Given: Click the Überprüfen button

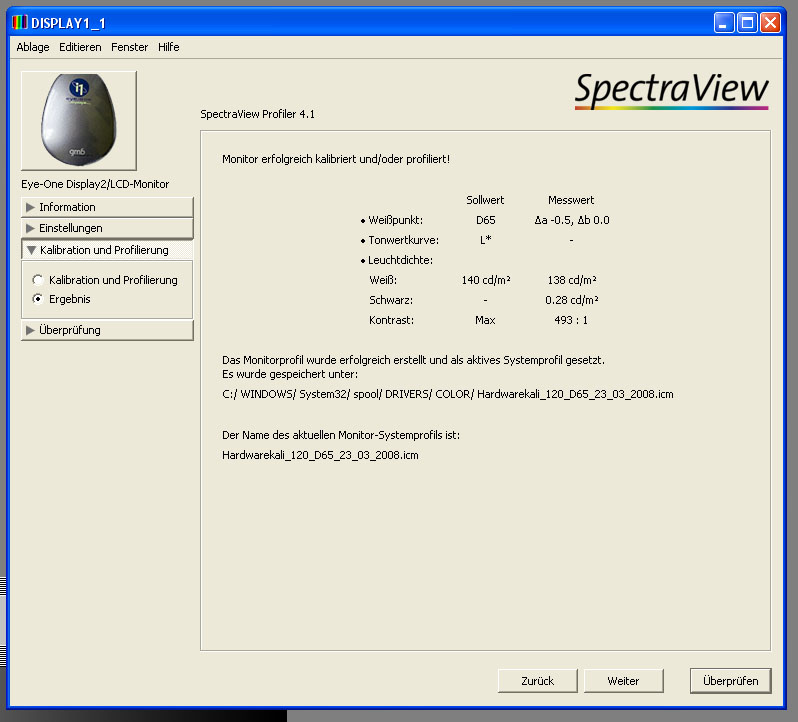Looking at the screenshot, I should point(730,681).
